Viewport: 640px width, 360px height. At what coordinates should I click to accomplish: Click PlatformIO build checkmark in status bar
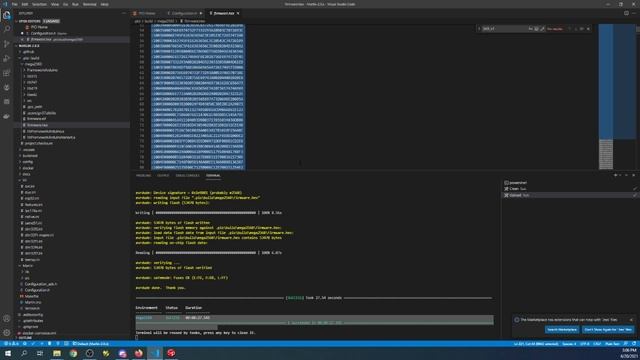[33, 344]
